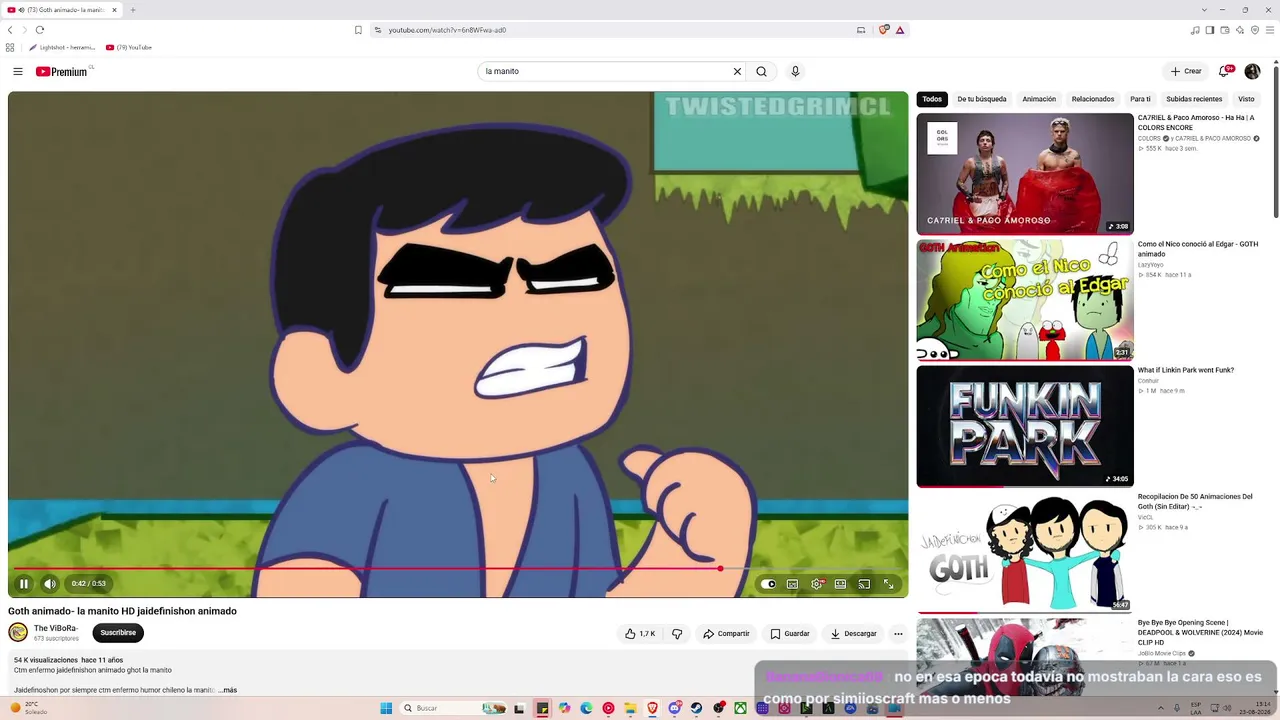Open the Funkin Park video thumbnail
The image size is (1280, 720).
[x=1025, y=426]
